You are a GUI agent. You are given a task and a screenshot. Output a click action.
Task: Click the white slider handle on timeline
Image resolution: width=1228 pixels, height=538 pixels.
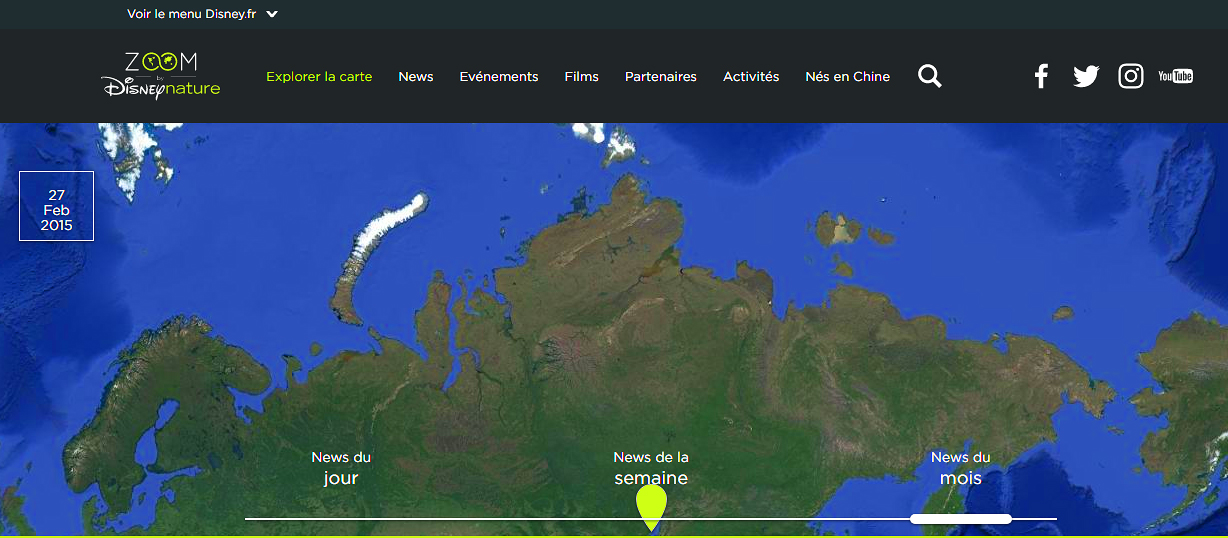(961, 519)
